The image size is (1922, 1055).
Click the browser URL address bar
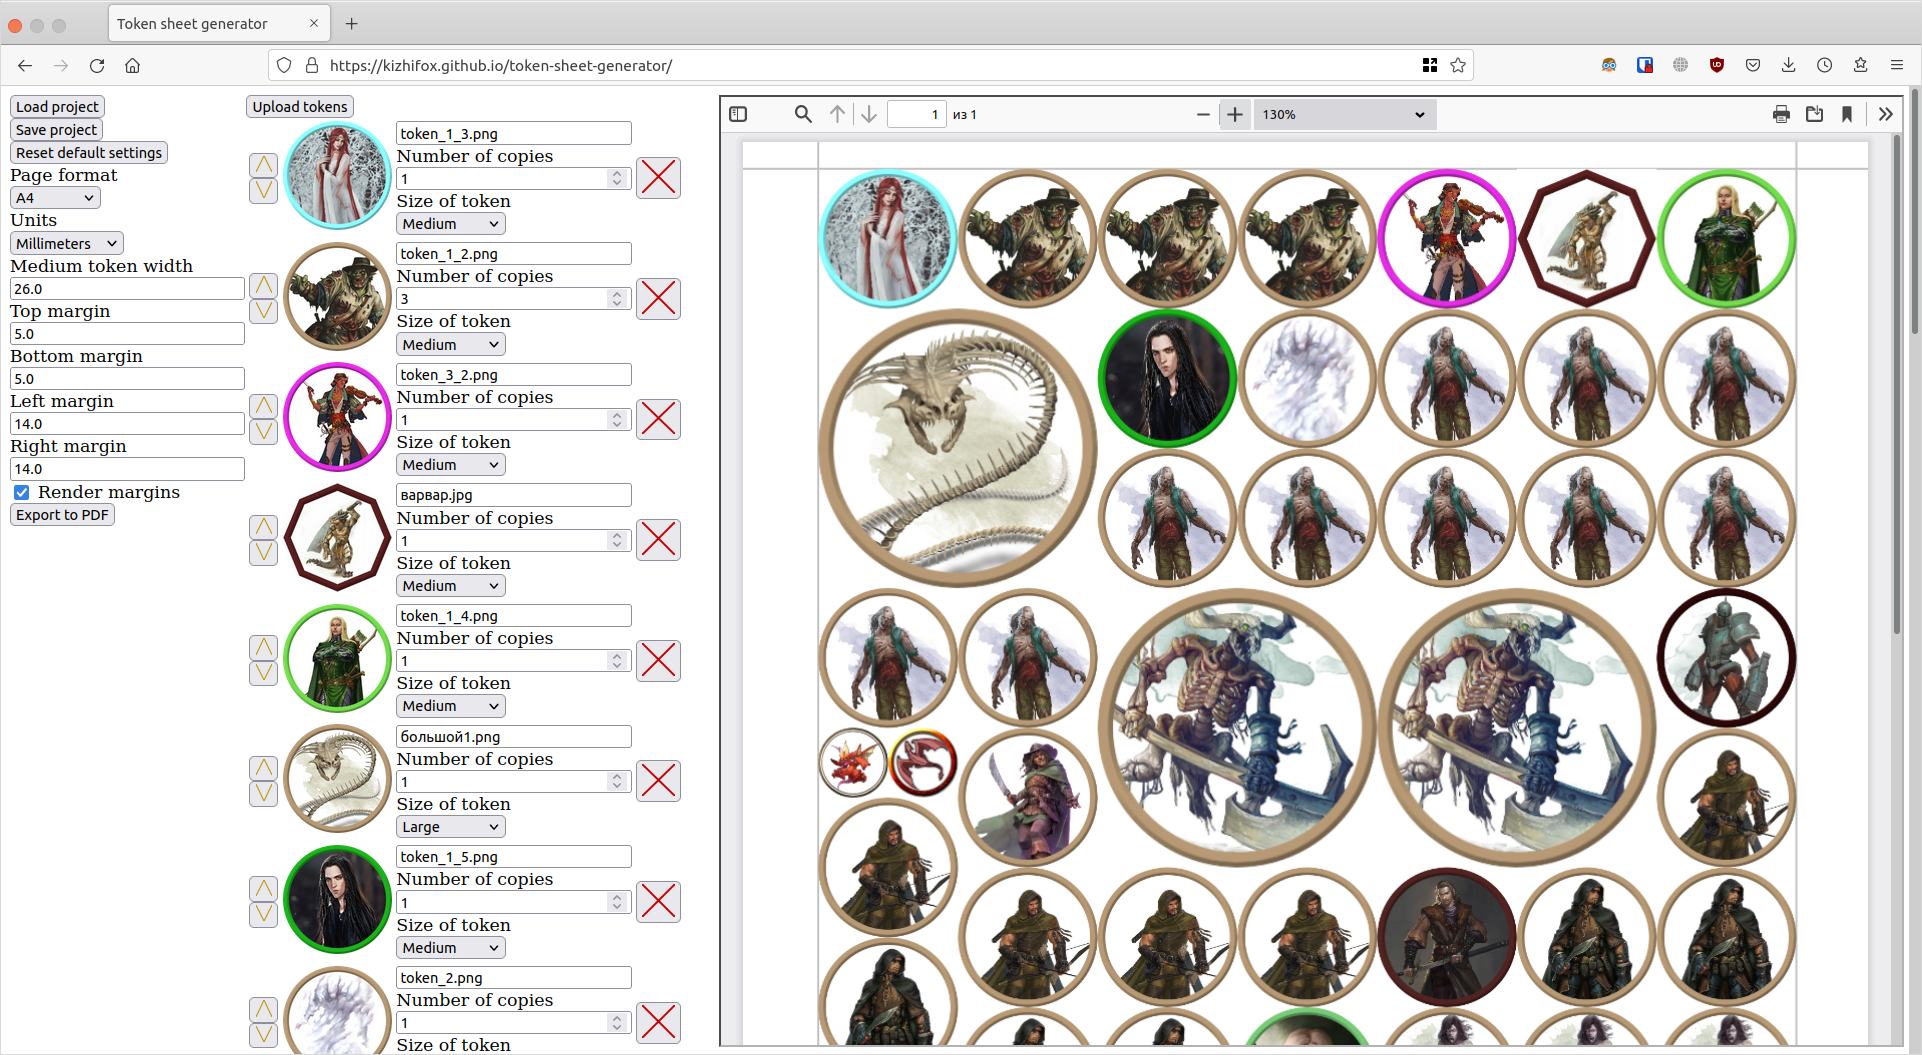click(870, 65)
